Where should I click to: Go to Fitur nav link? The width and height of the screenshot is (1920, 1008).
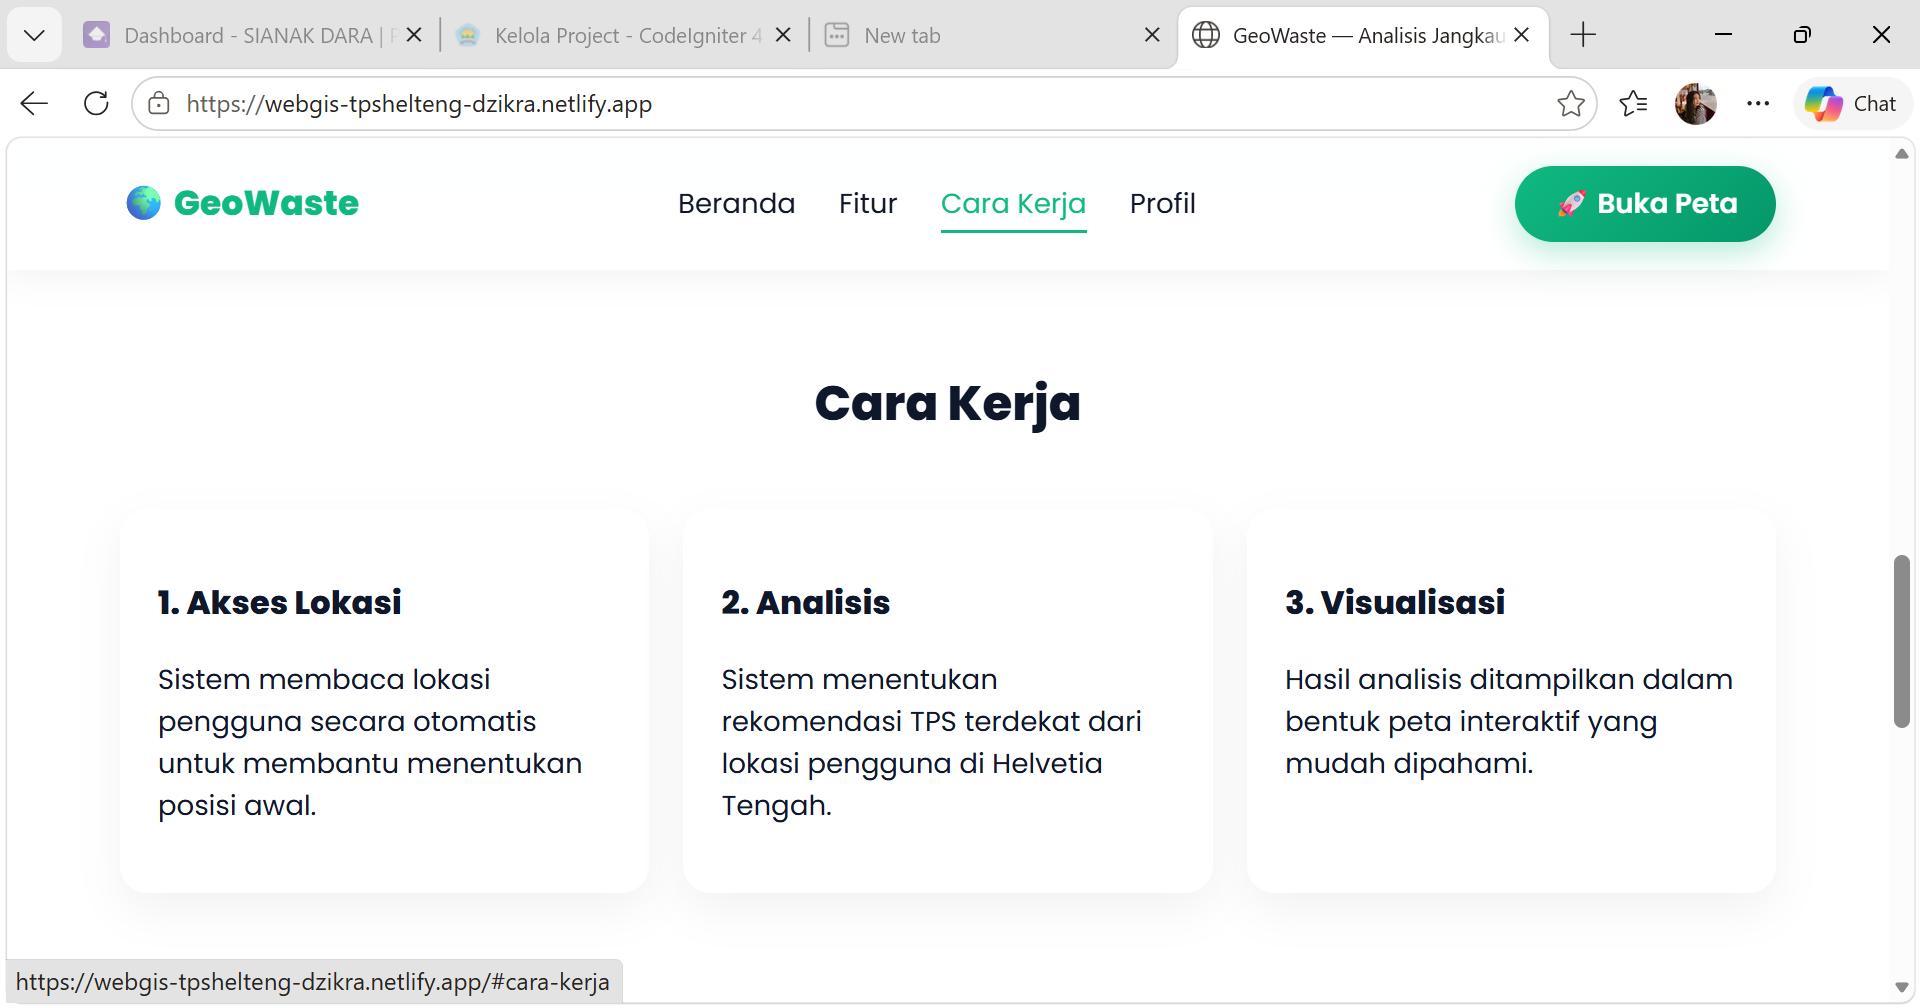click(x=868, y=203)
